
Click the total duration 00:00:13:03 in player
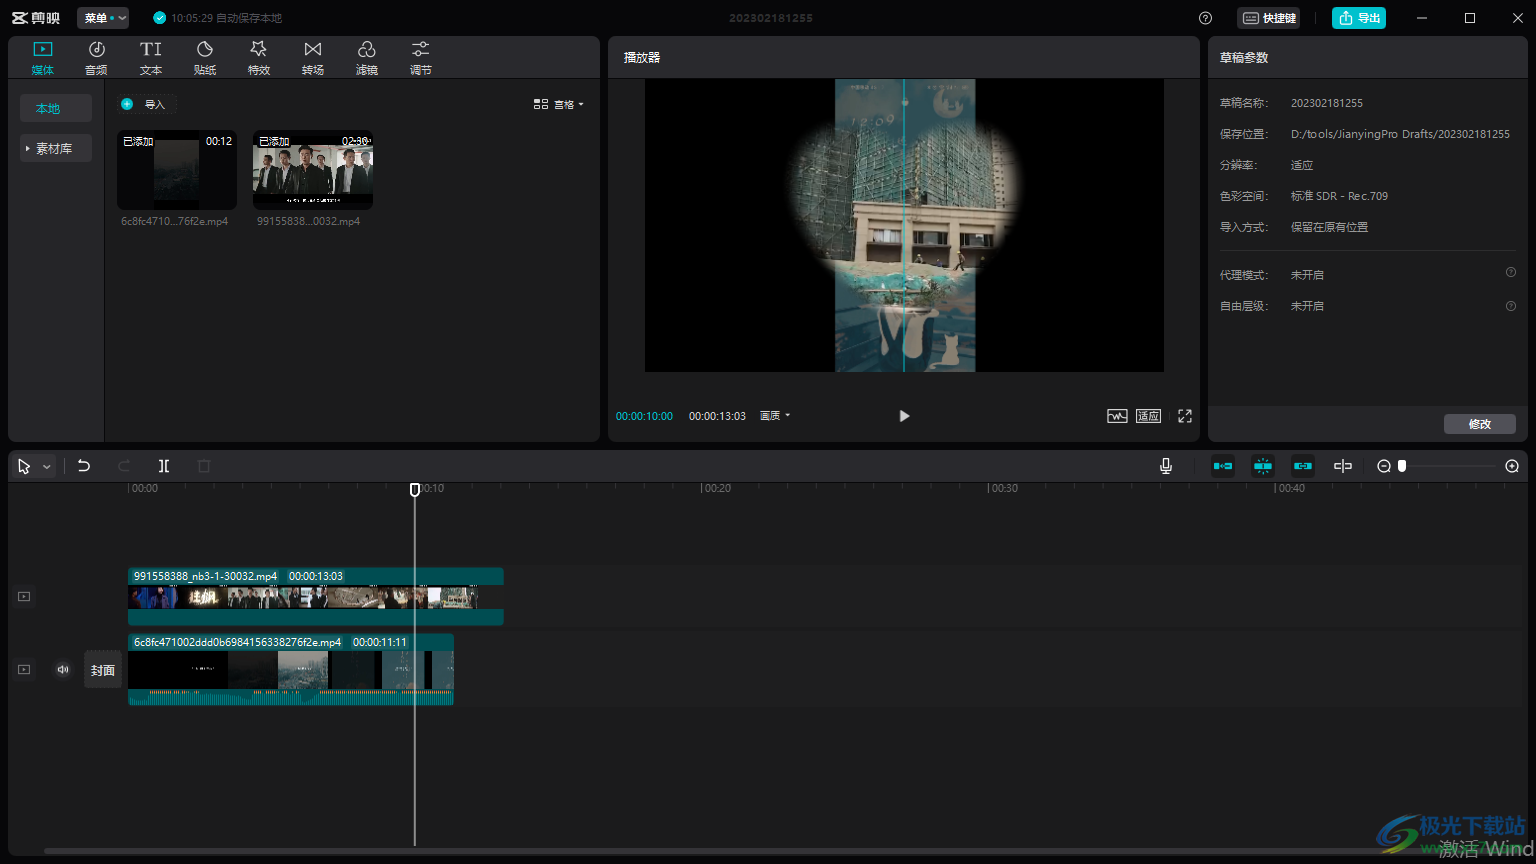point(717,416)
